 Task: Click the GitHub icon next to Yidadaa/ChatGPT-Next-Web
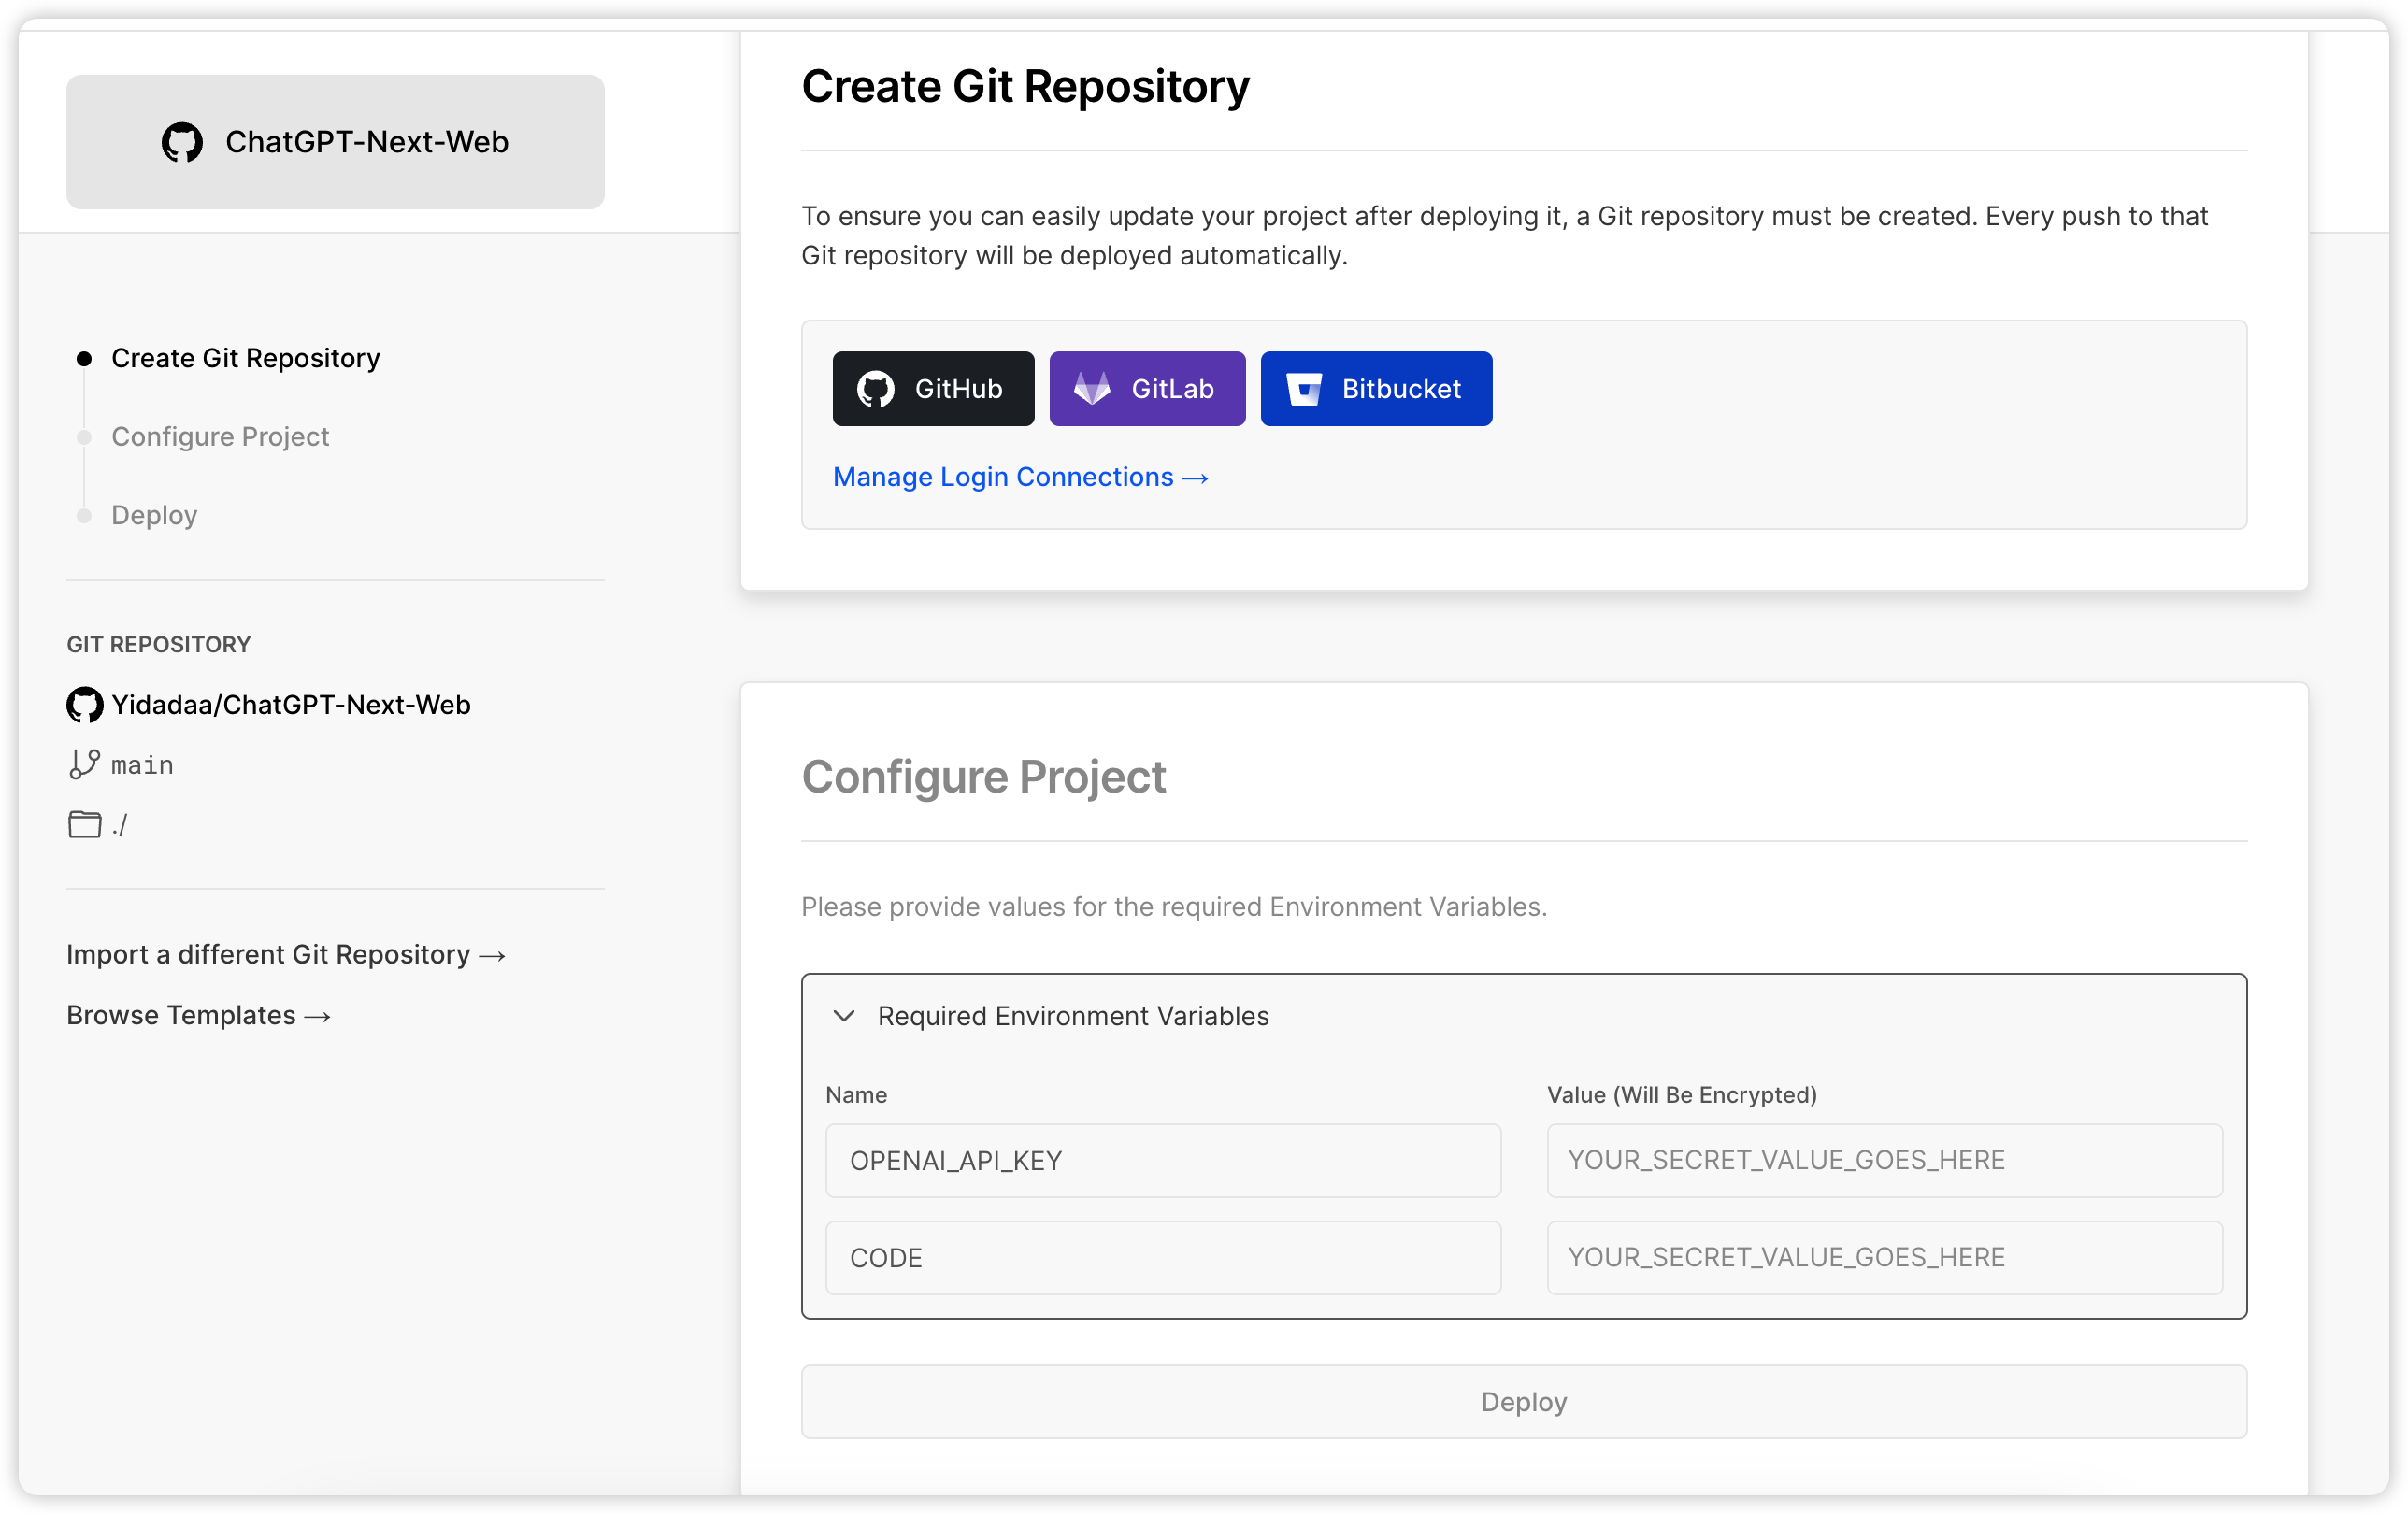tap(84, 705)
